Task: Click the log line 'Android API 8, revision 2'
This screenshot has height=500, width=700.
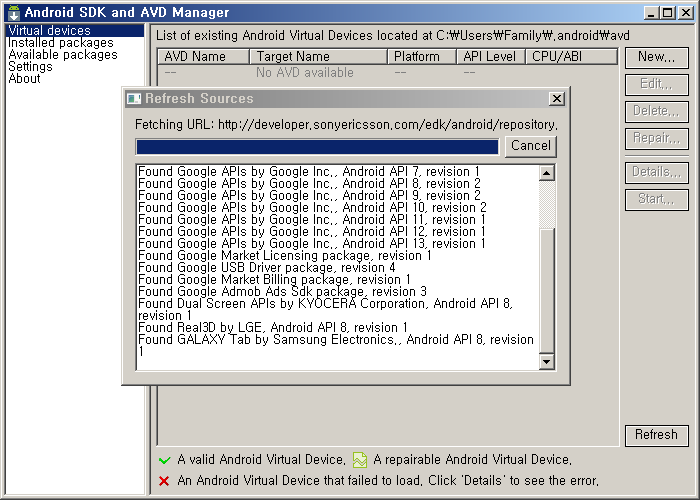Action: point(309,184)
